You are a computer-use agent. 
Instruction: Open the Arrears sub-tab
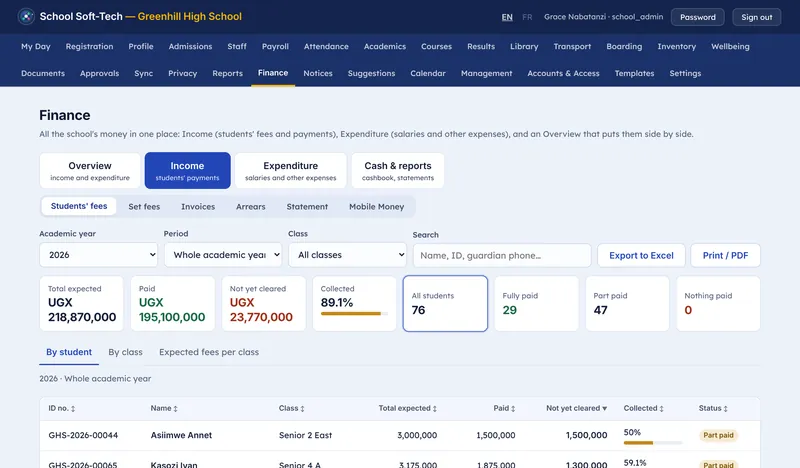pos(251,207)
